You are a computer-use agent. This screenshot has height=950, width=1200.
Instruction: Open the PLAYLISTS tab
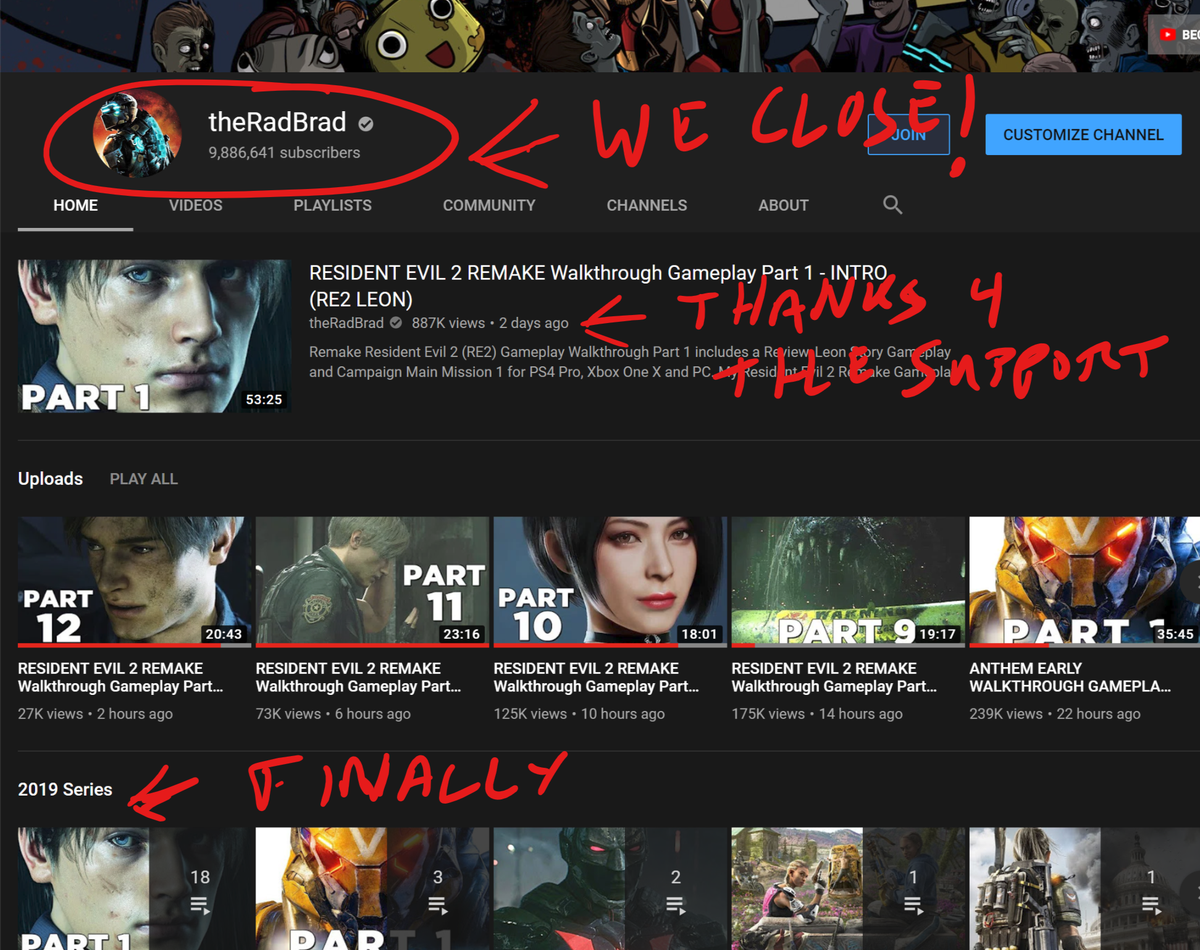[333, 205]
